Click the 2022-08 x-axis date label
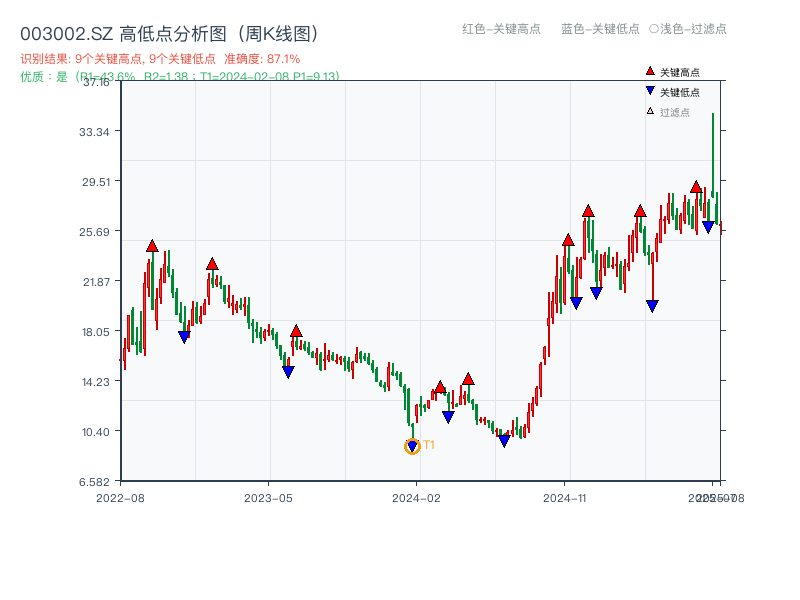 click(x=120, y=498)
